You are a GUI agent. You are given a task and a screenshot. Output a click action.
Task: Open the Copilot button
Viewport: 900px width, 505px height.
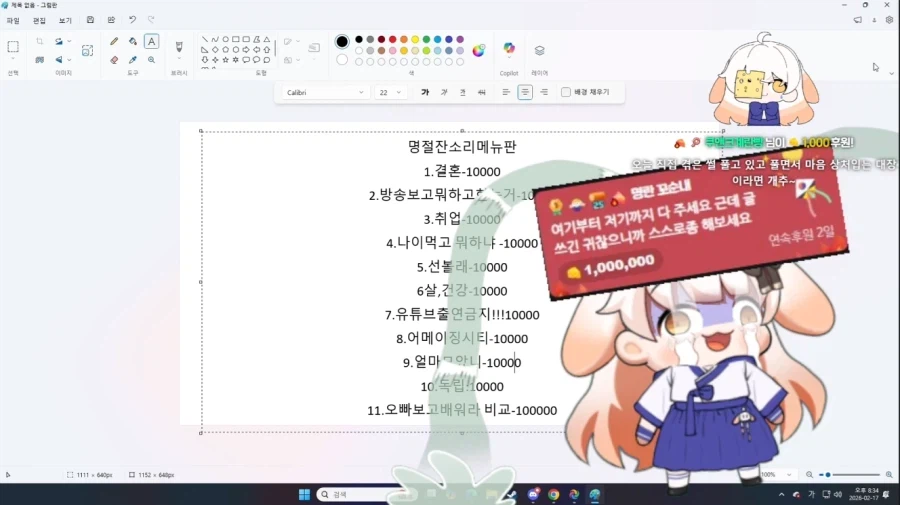click(x=509, y=49)
